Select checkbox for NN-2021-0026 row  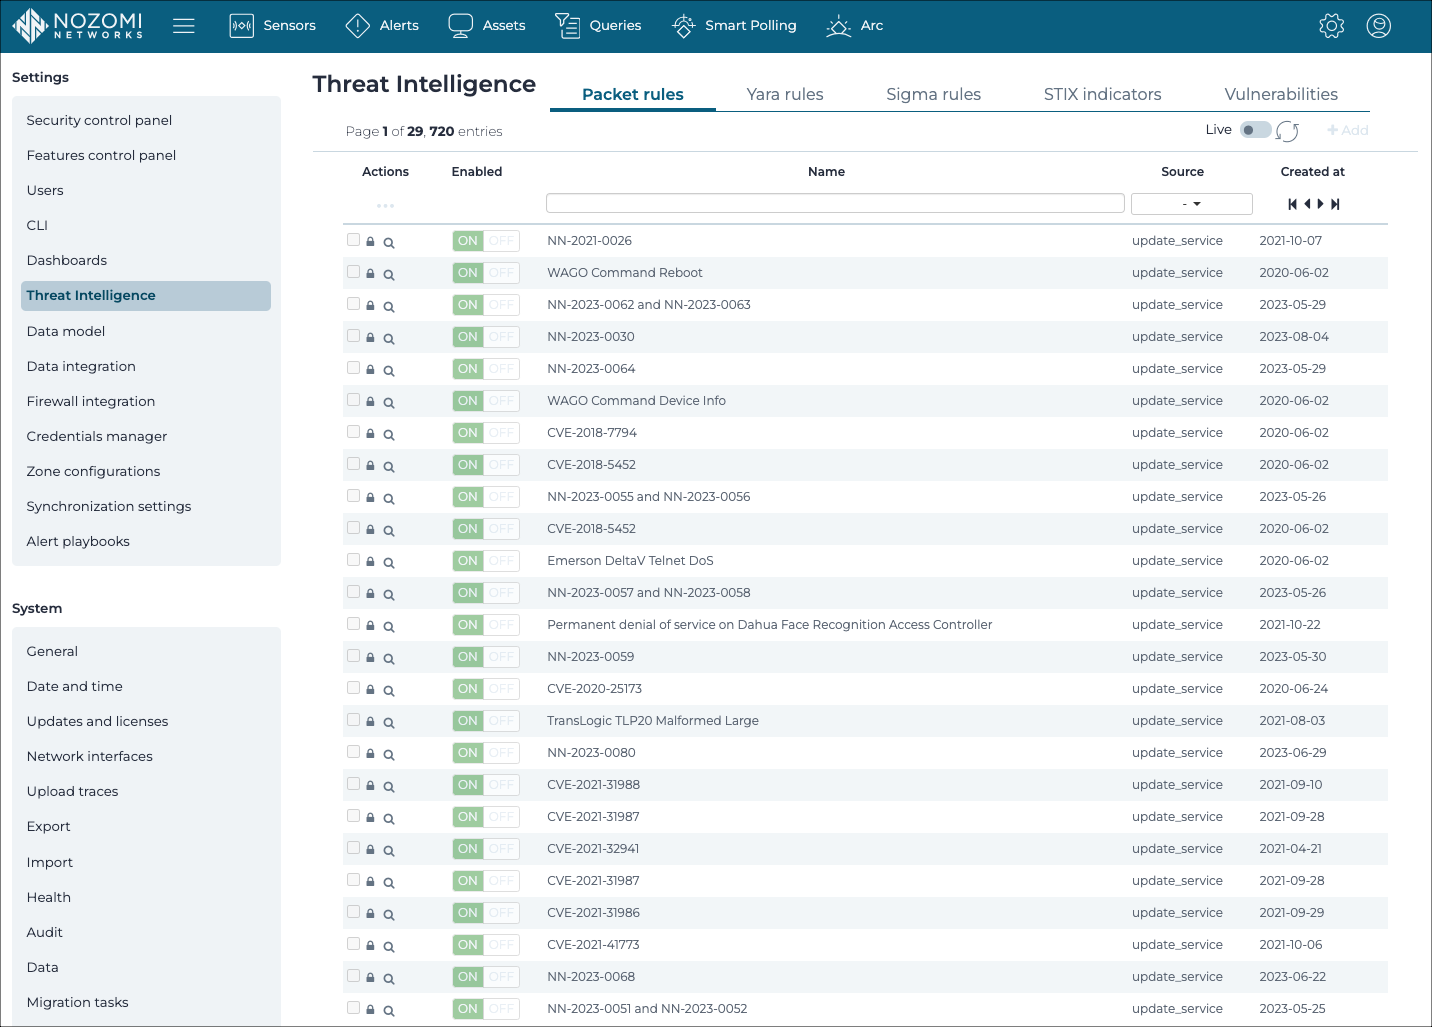click(x=353, y=240)
